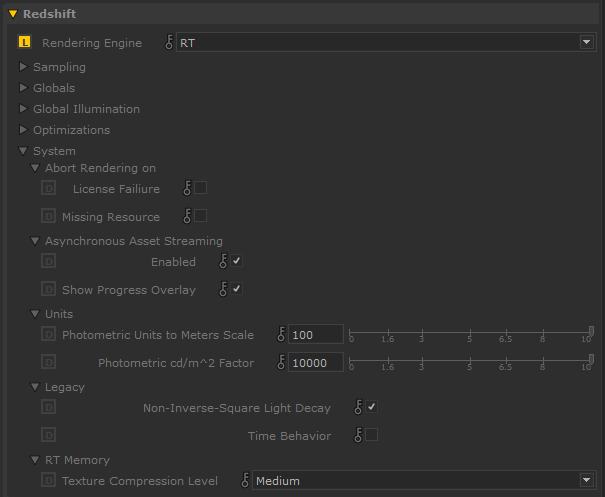The image size is (605, 497).
Task: Click key icon for Photometric Units to Meters Scale
Action: point(281,334)
